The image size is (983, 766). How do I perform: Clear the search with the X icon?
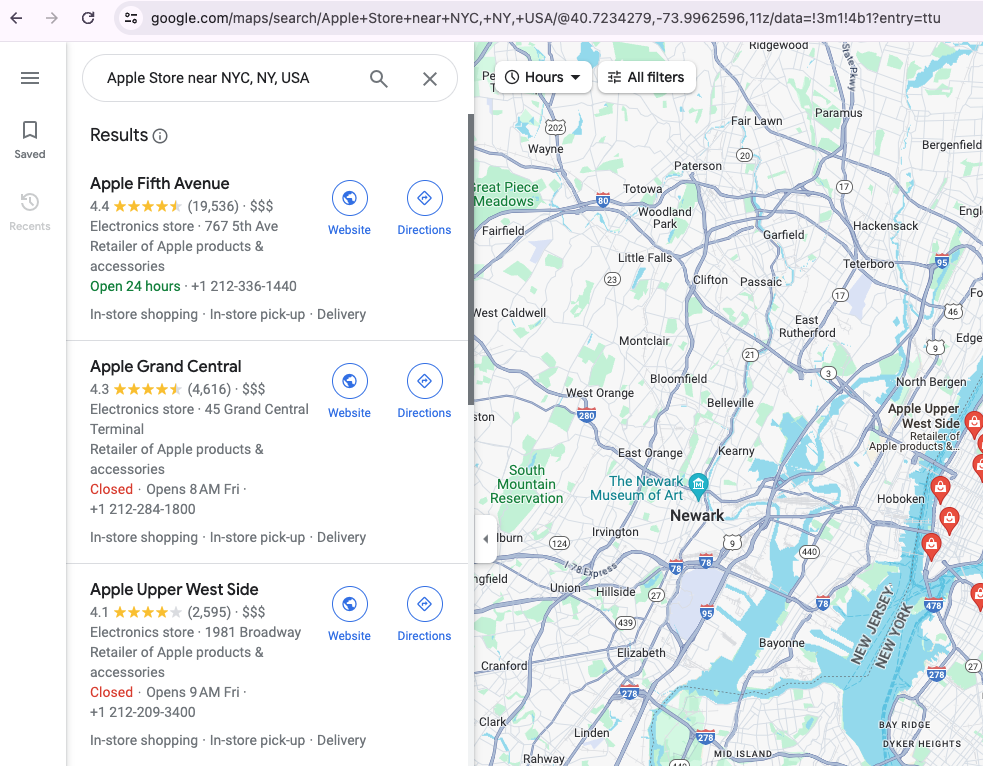pyautogui.click(x=429, y=78)
